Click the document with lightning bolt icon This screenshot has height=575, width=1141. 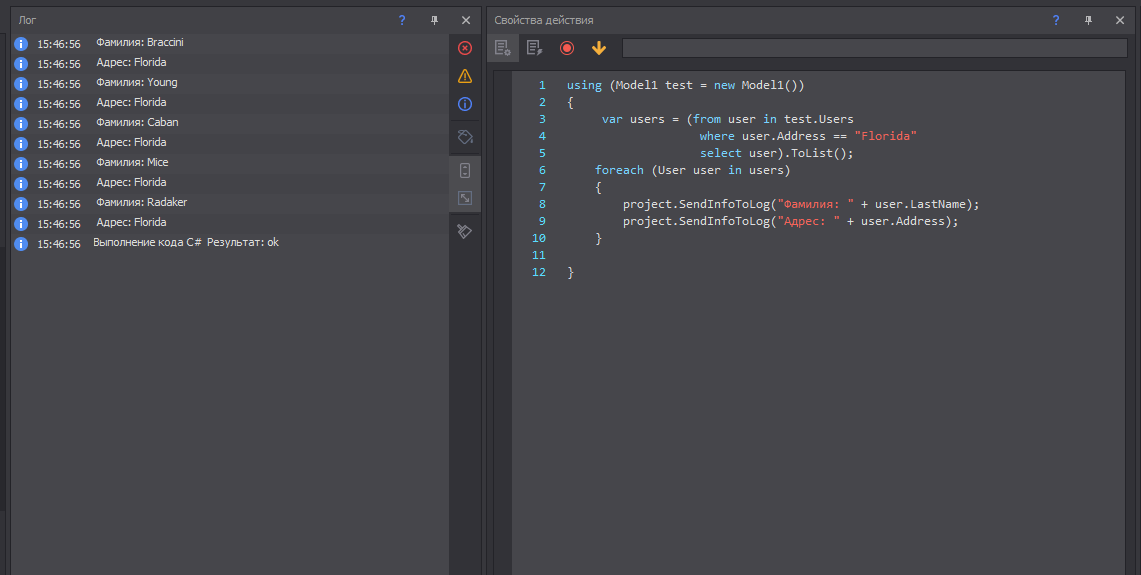(535, 48)
